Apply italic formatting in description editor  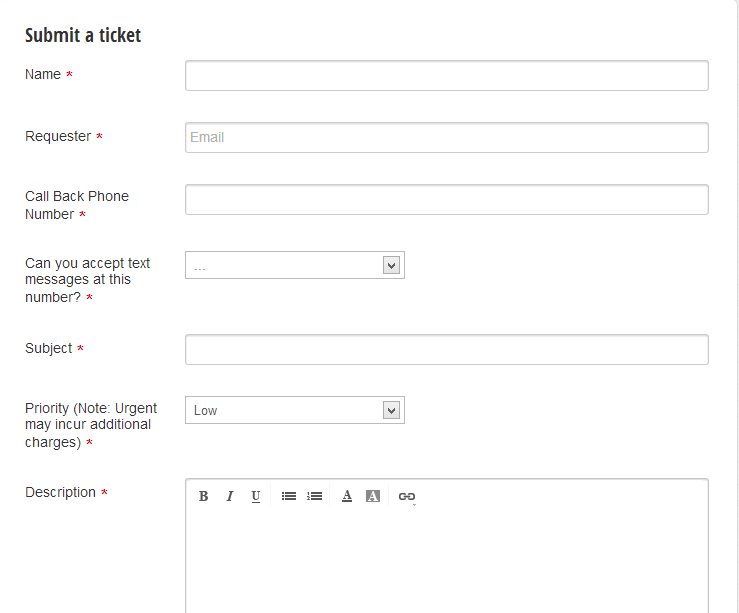pos(230,496)
